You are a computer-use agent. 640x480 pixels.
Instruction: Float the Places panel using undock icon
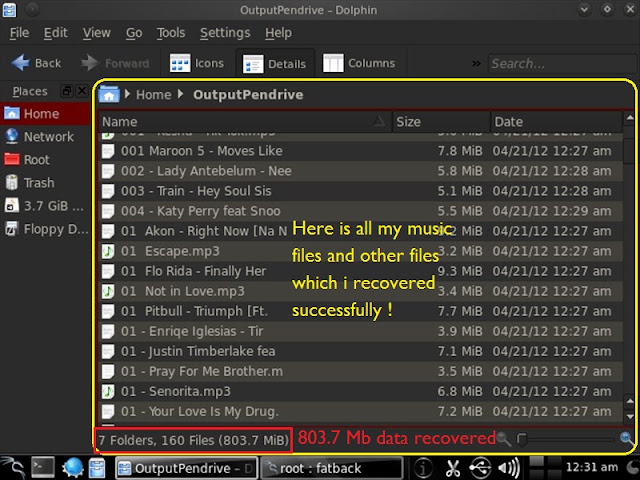pos(67,91)
